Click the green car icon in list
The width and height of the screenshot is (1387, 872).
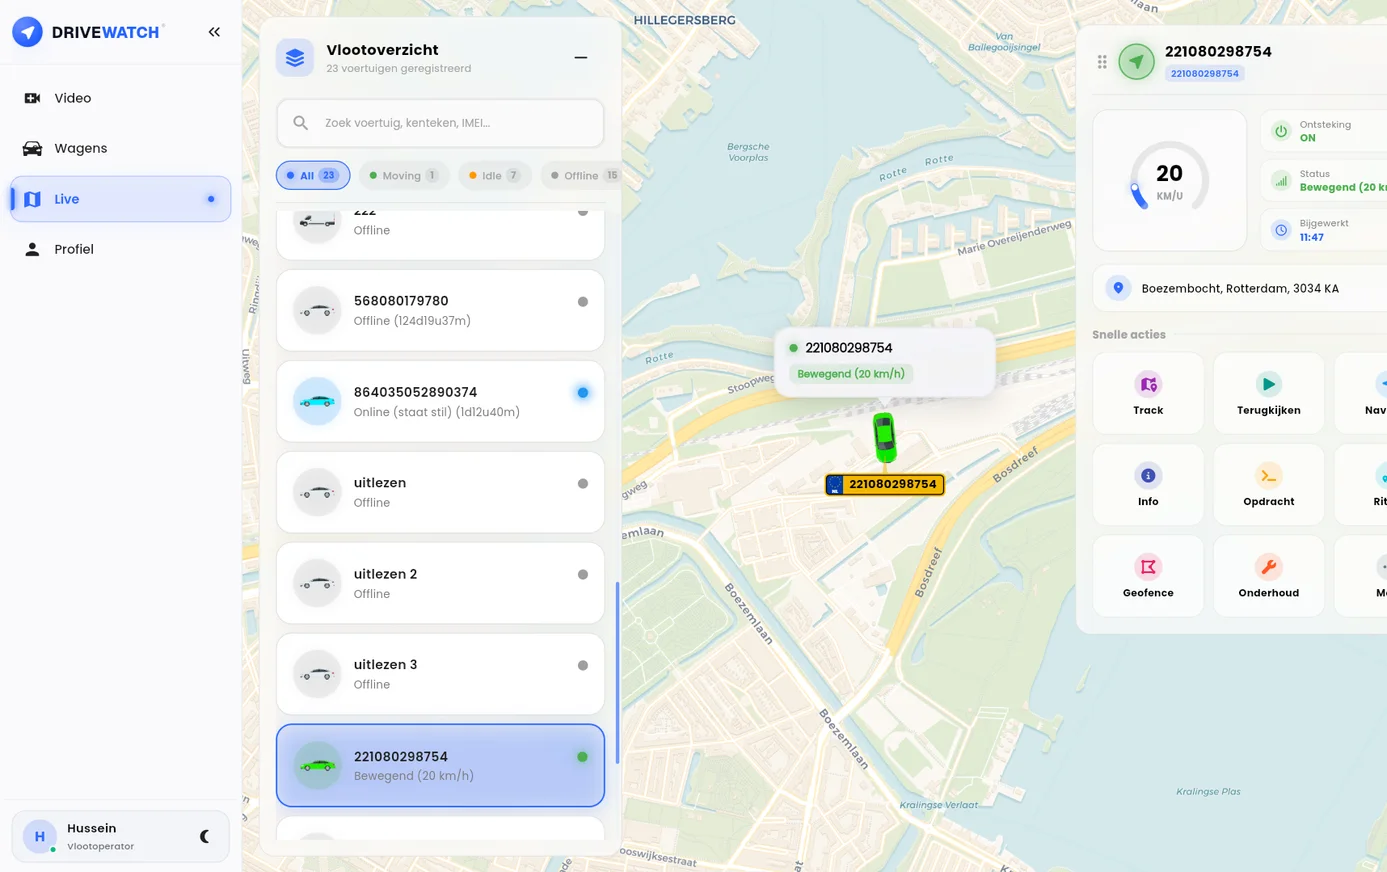pyautogui.click(x=317, y=765)
